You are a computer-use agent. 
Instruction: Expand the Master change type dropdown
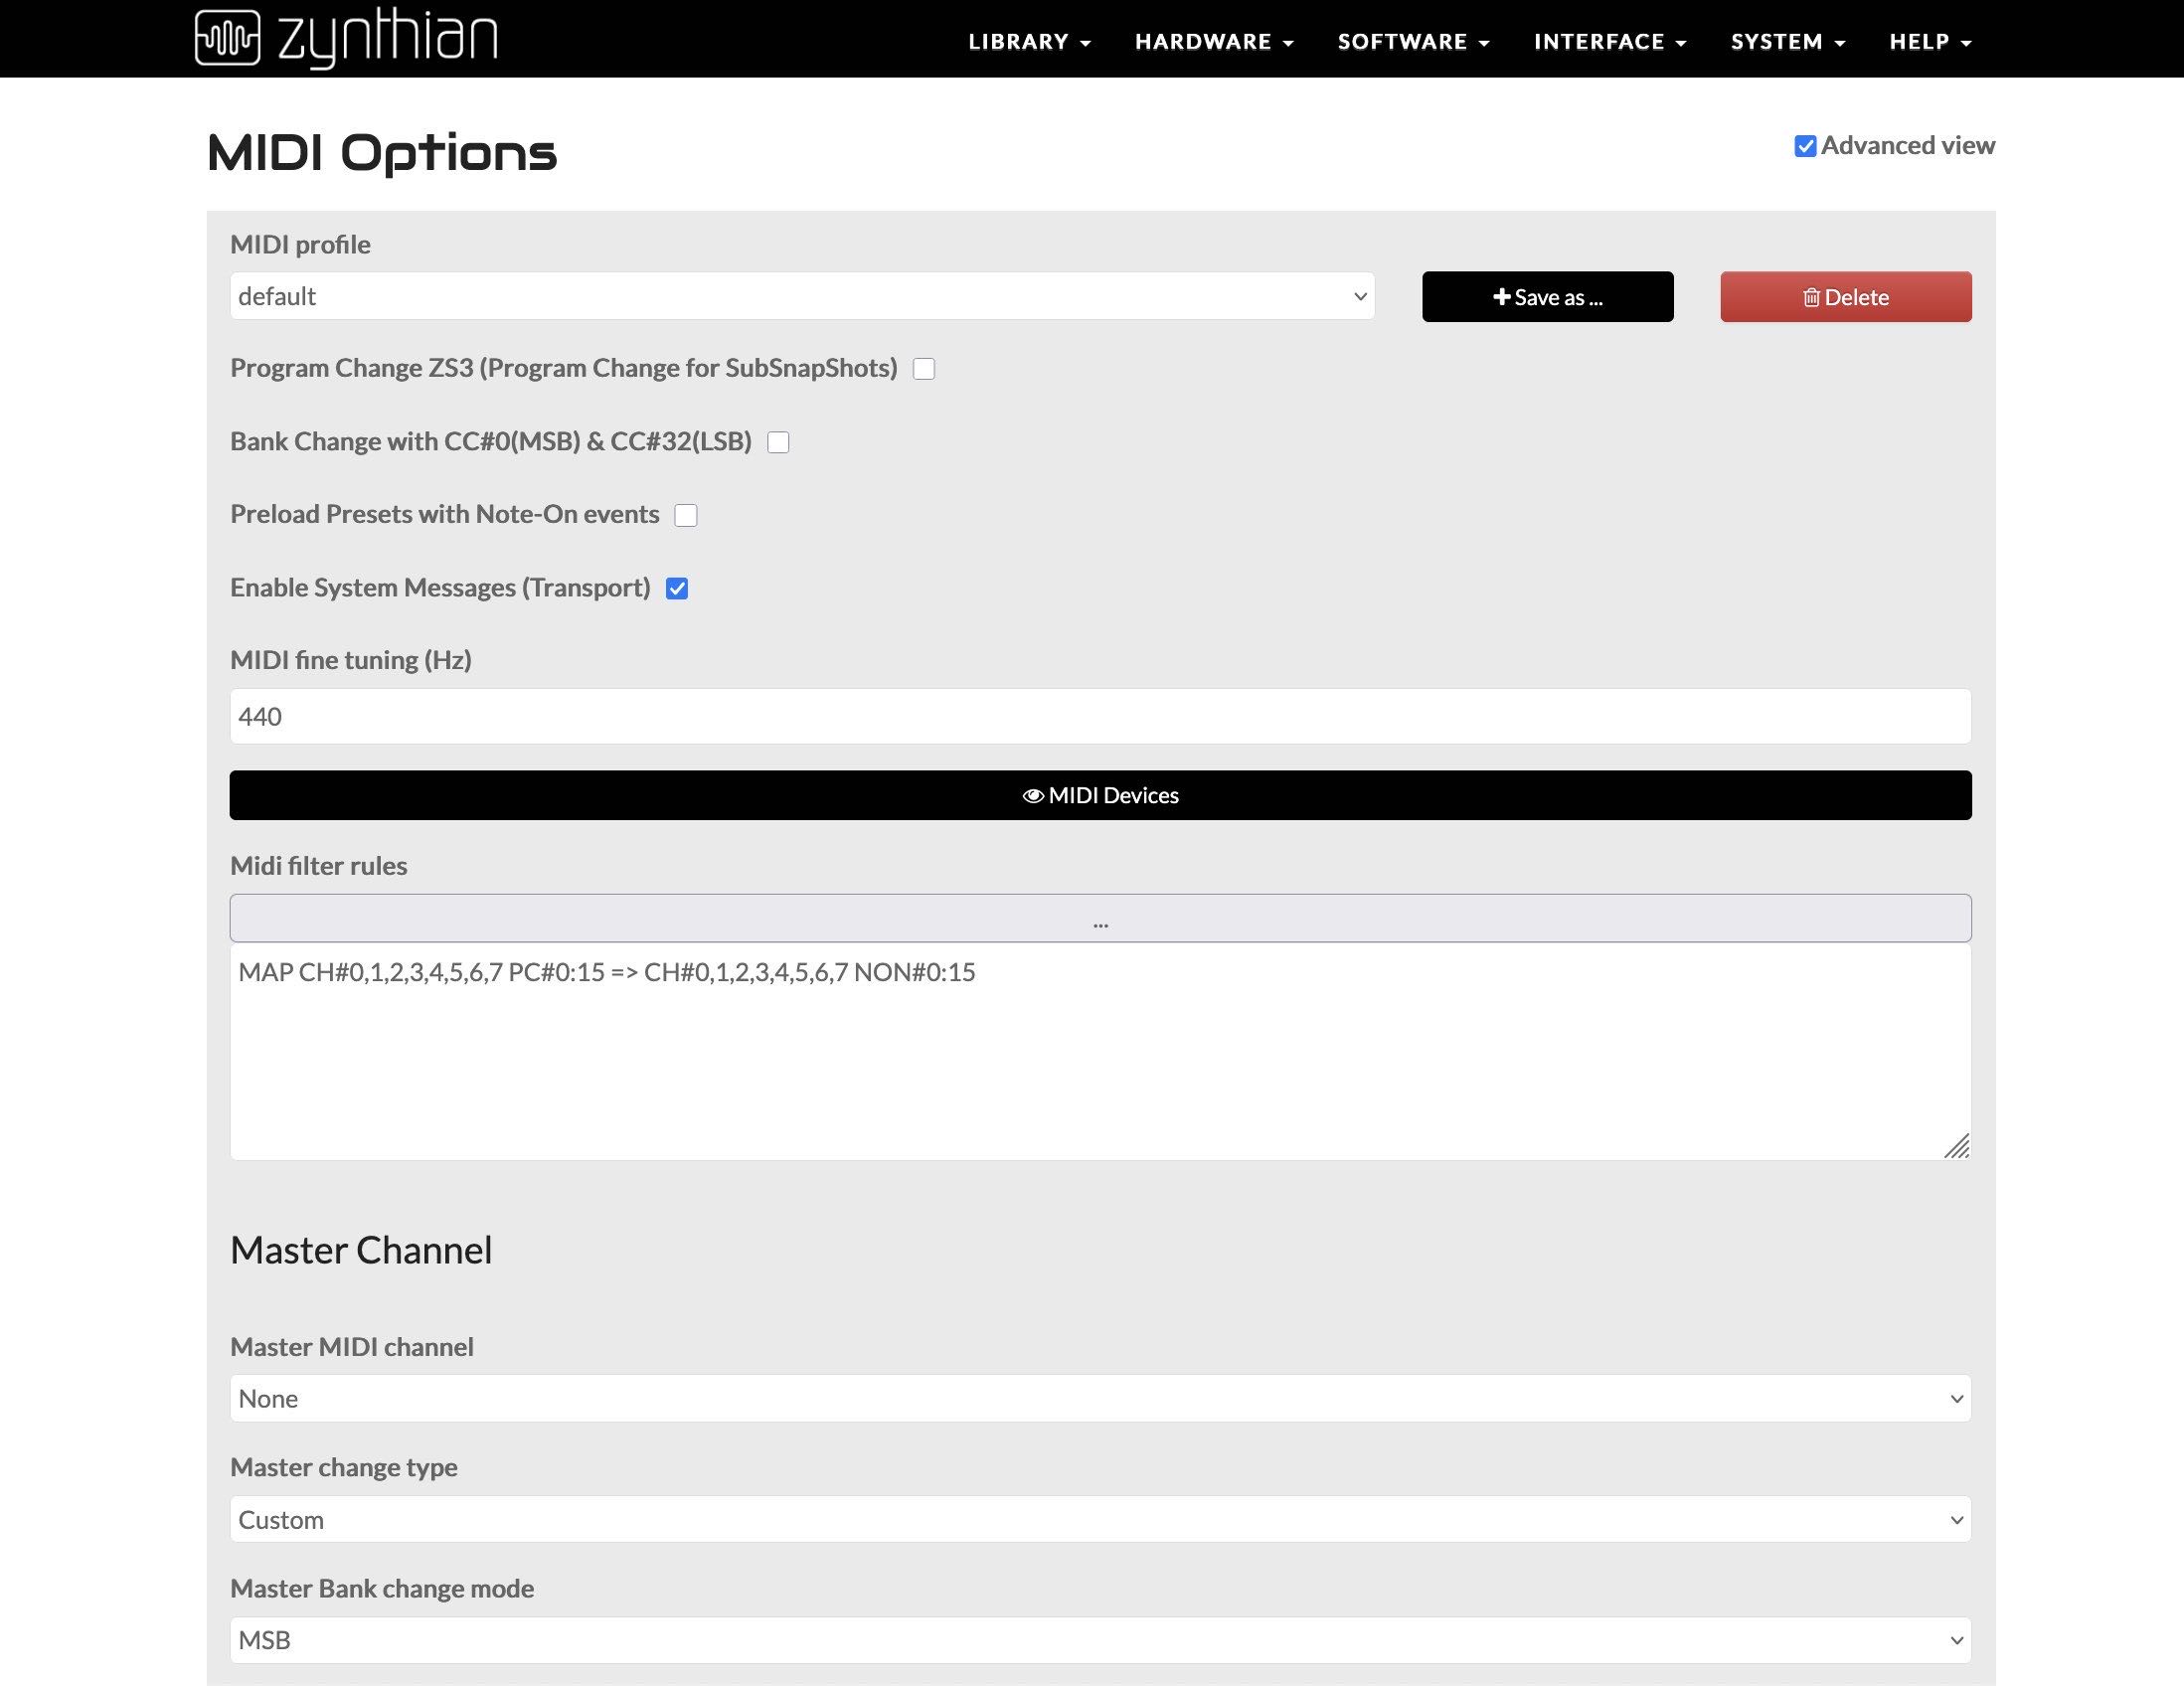pyautogui.click(x=1100, y=1519)
